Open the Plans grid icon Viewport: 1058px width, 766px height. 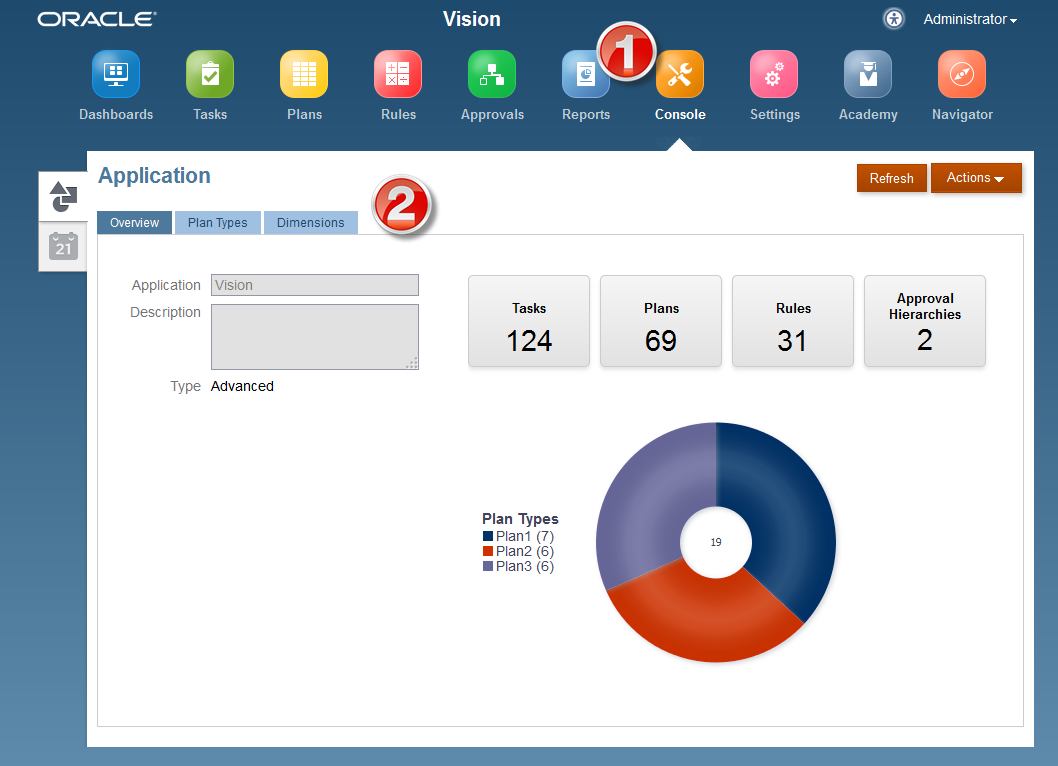coord(304,74)
